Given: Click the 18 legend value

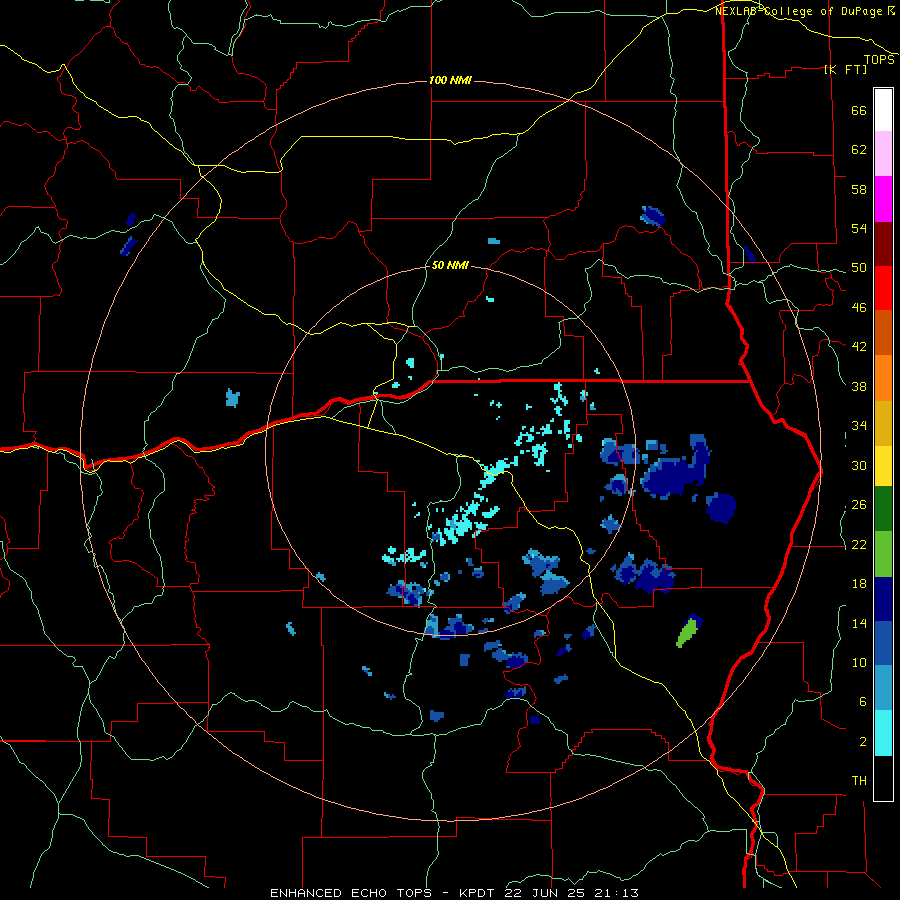Looking at the screenshot, I should point(859,584).
